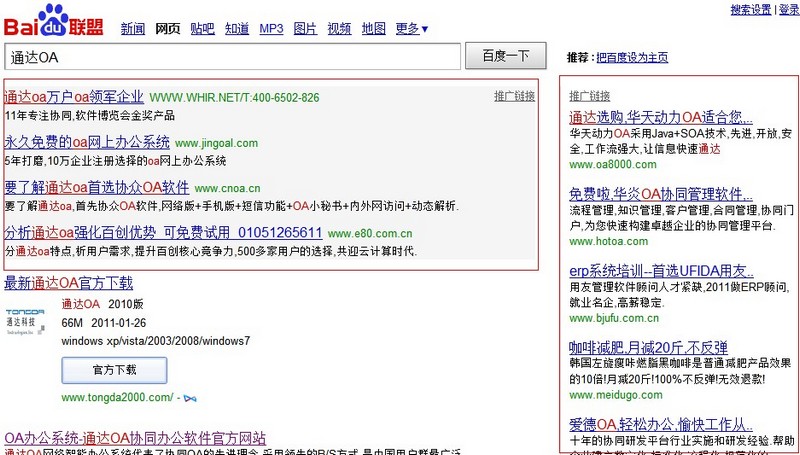Screen dimensions: 800x455
Task: Switch to the 图片 images tab
Action: [x=305, y=29]
